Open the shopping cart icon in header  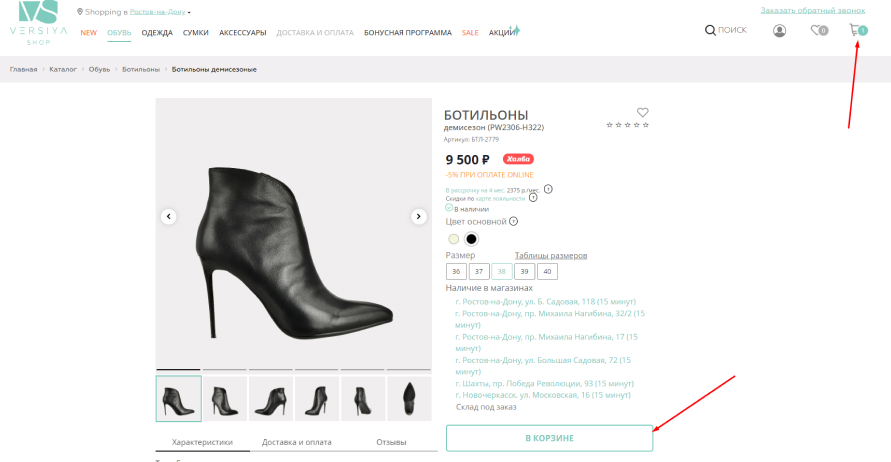pos(856,30)
